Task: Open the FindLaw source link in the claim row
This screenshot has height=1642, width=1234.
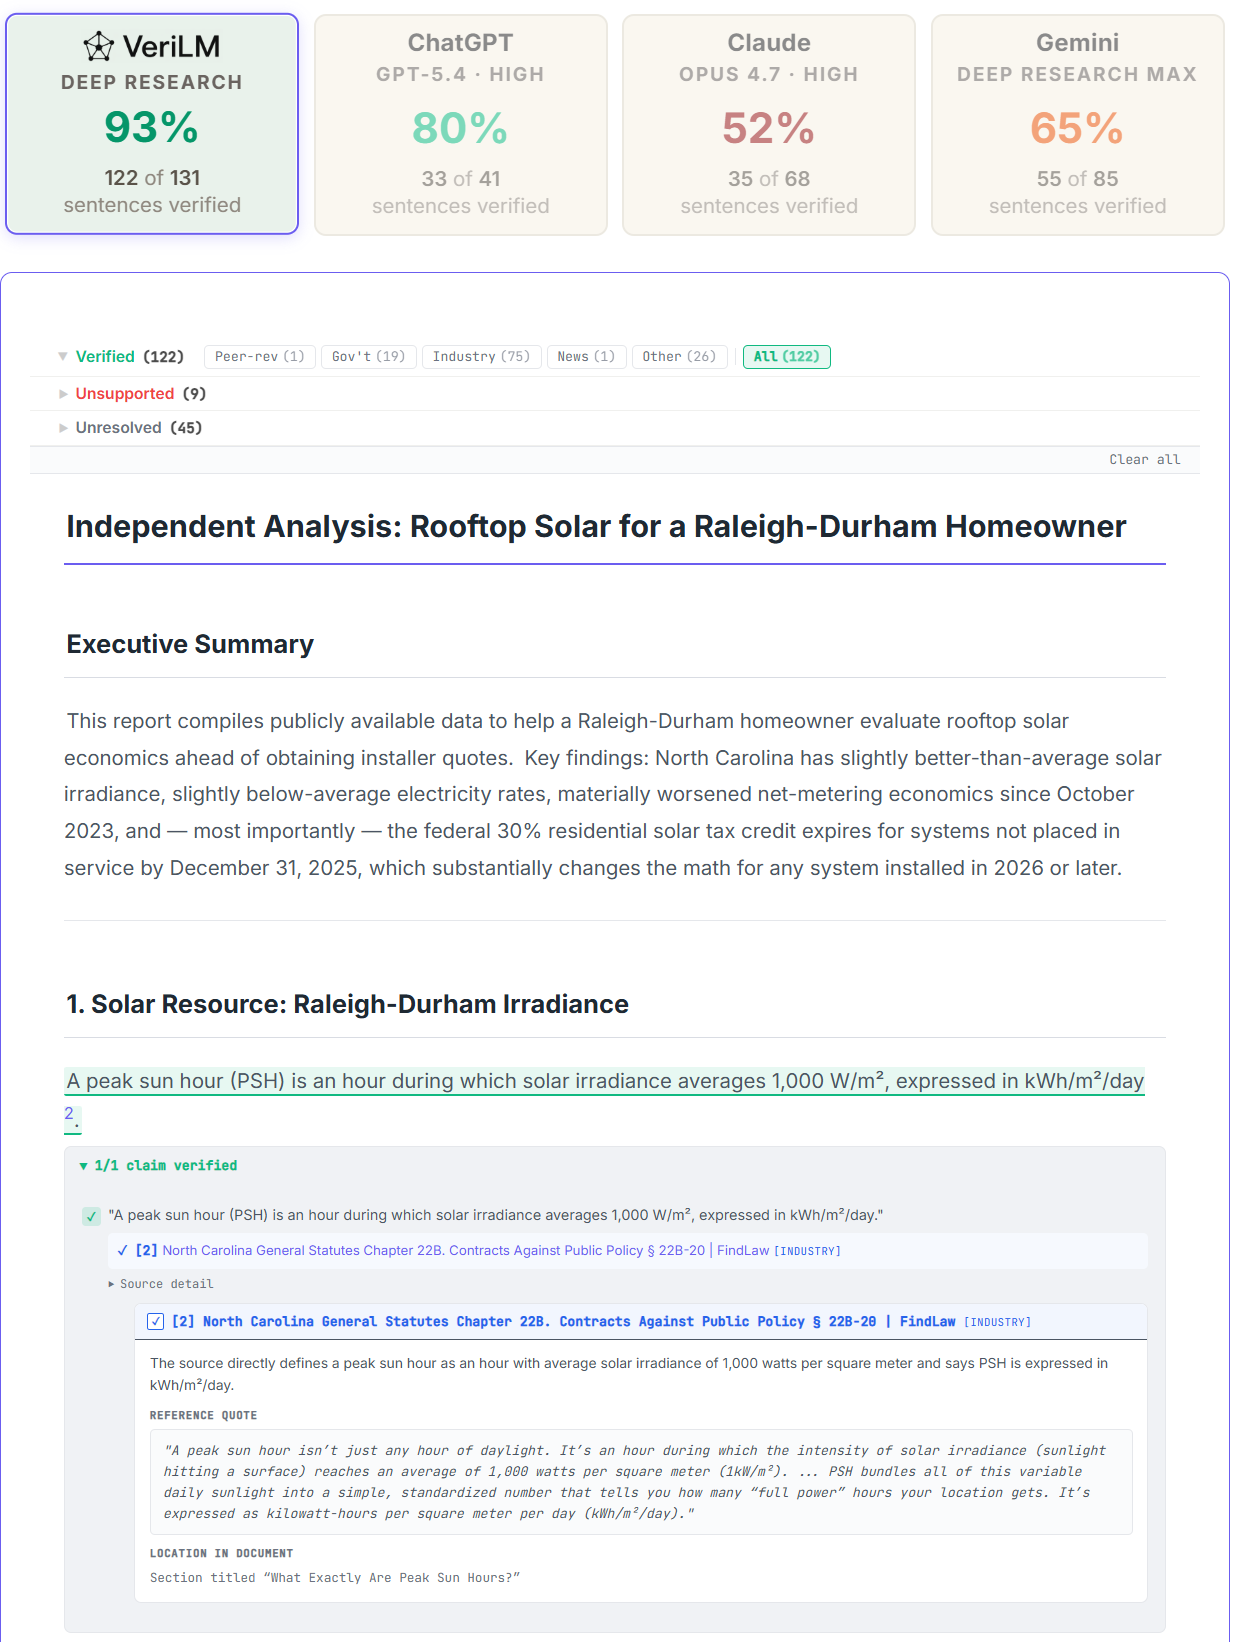Action: click(466, 1251)
